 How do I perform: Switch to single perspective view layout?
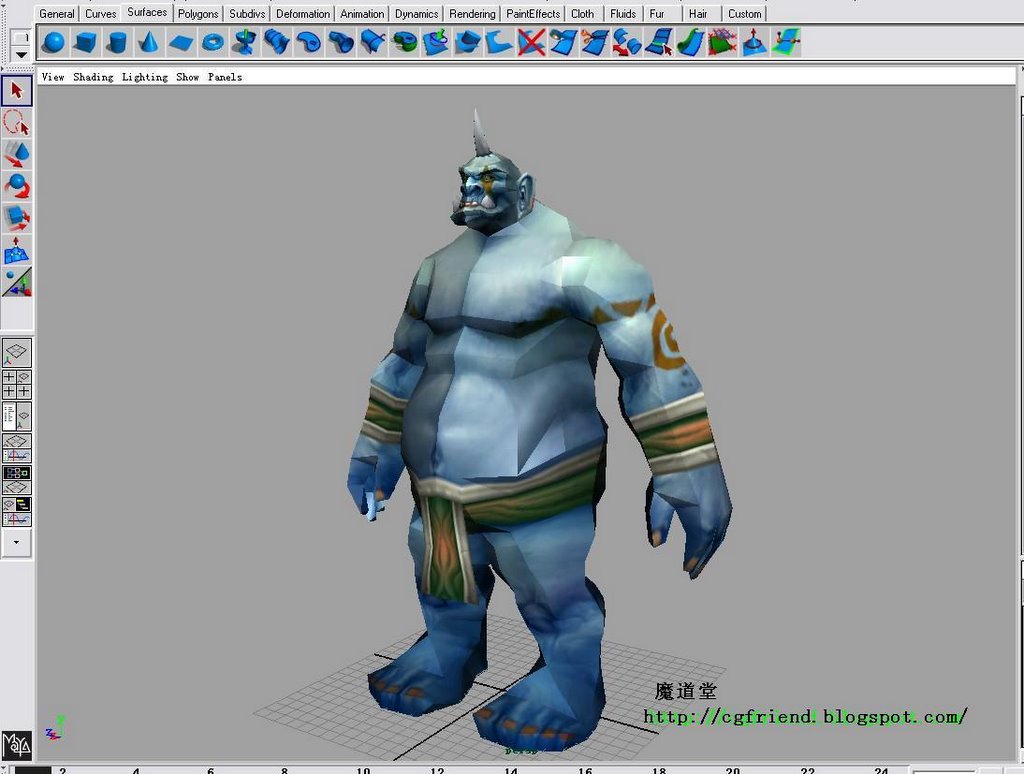[x=16, y=353]
